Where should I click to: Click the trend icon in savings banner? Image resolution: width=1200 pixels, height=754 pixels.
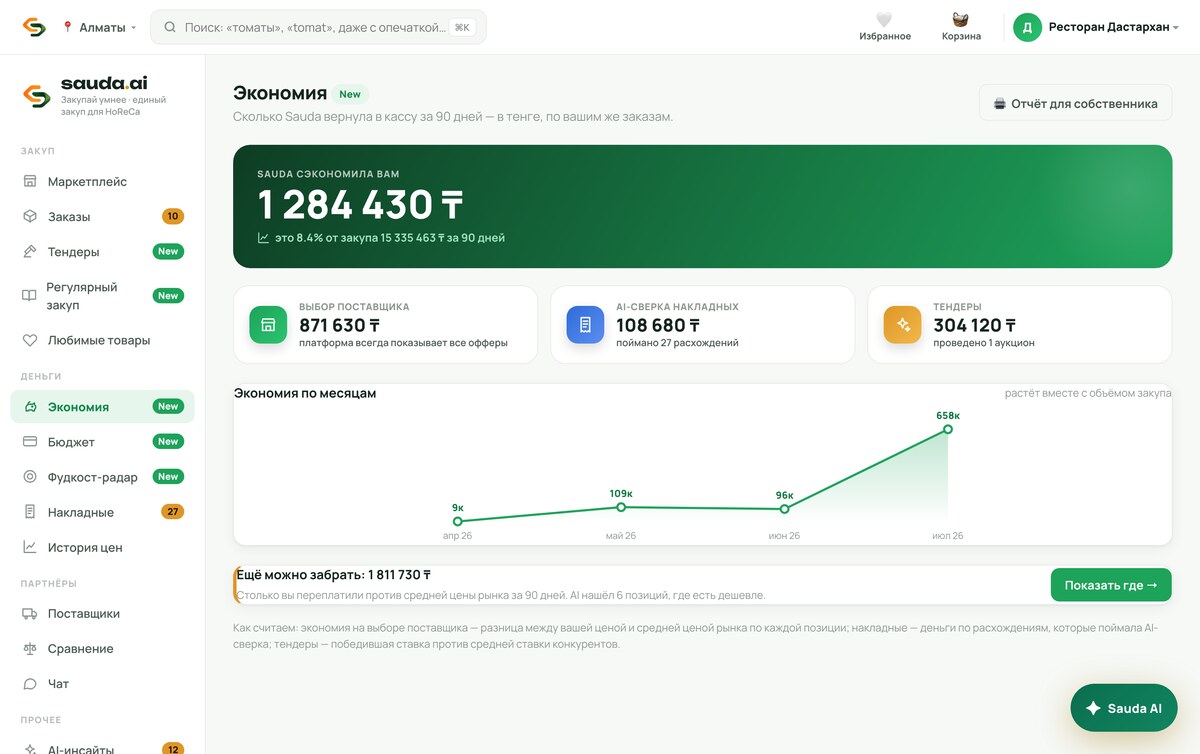pyautogui.click(x=263, y=238)
